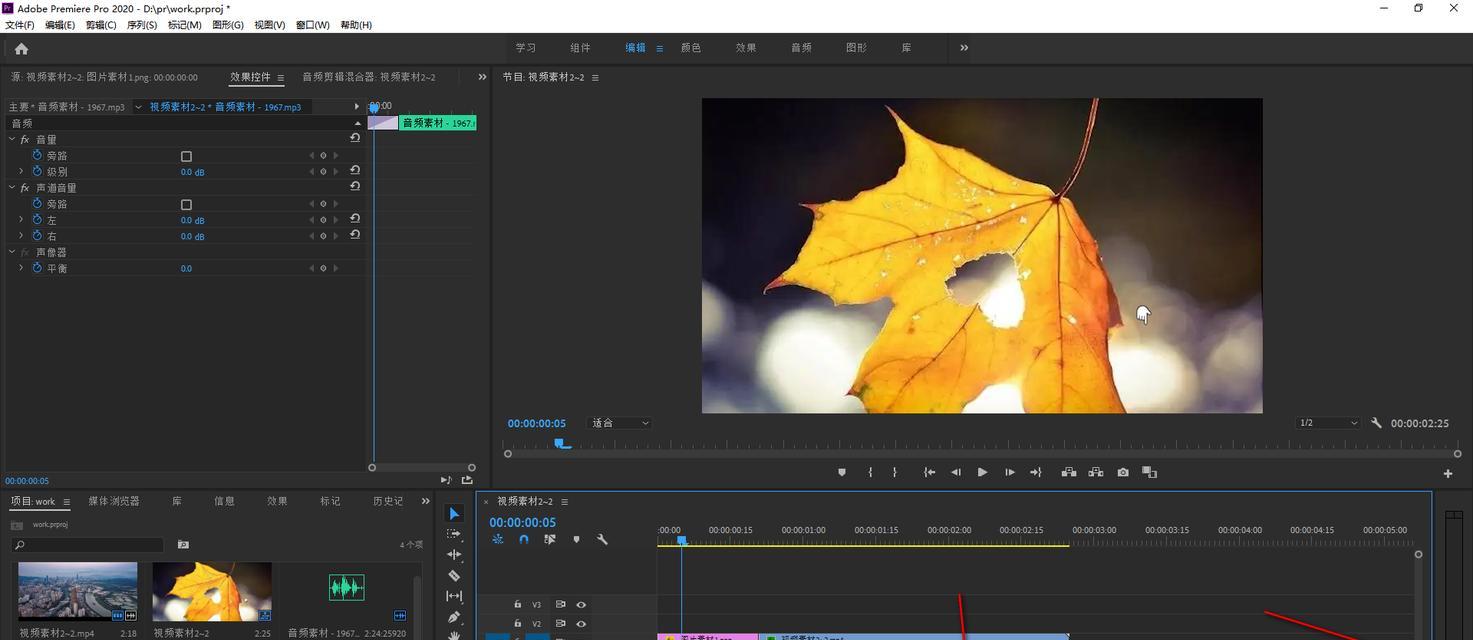
Task: Open comparison view button
Action: pos(1150,472)
